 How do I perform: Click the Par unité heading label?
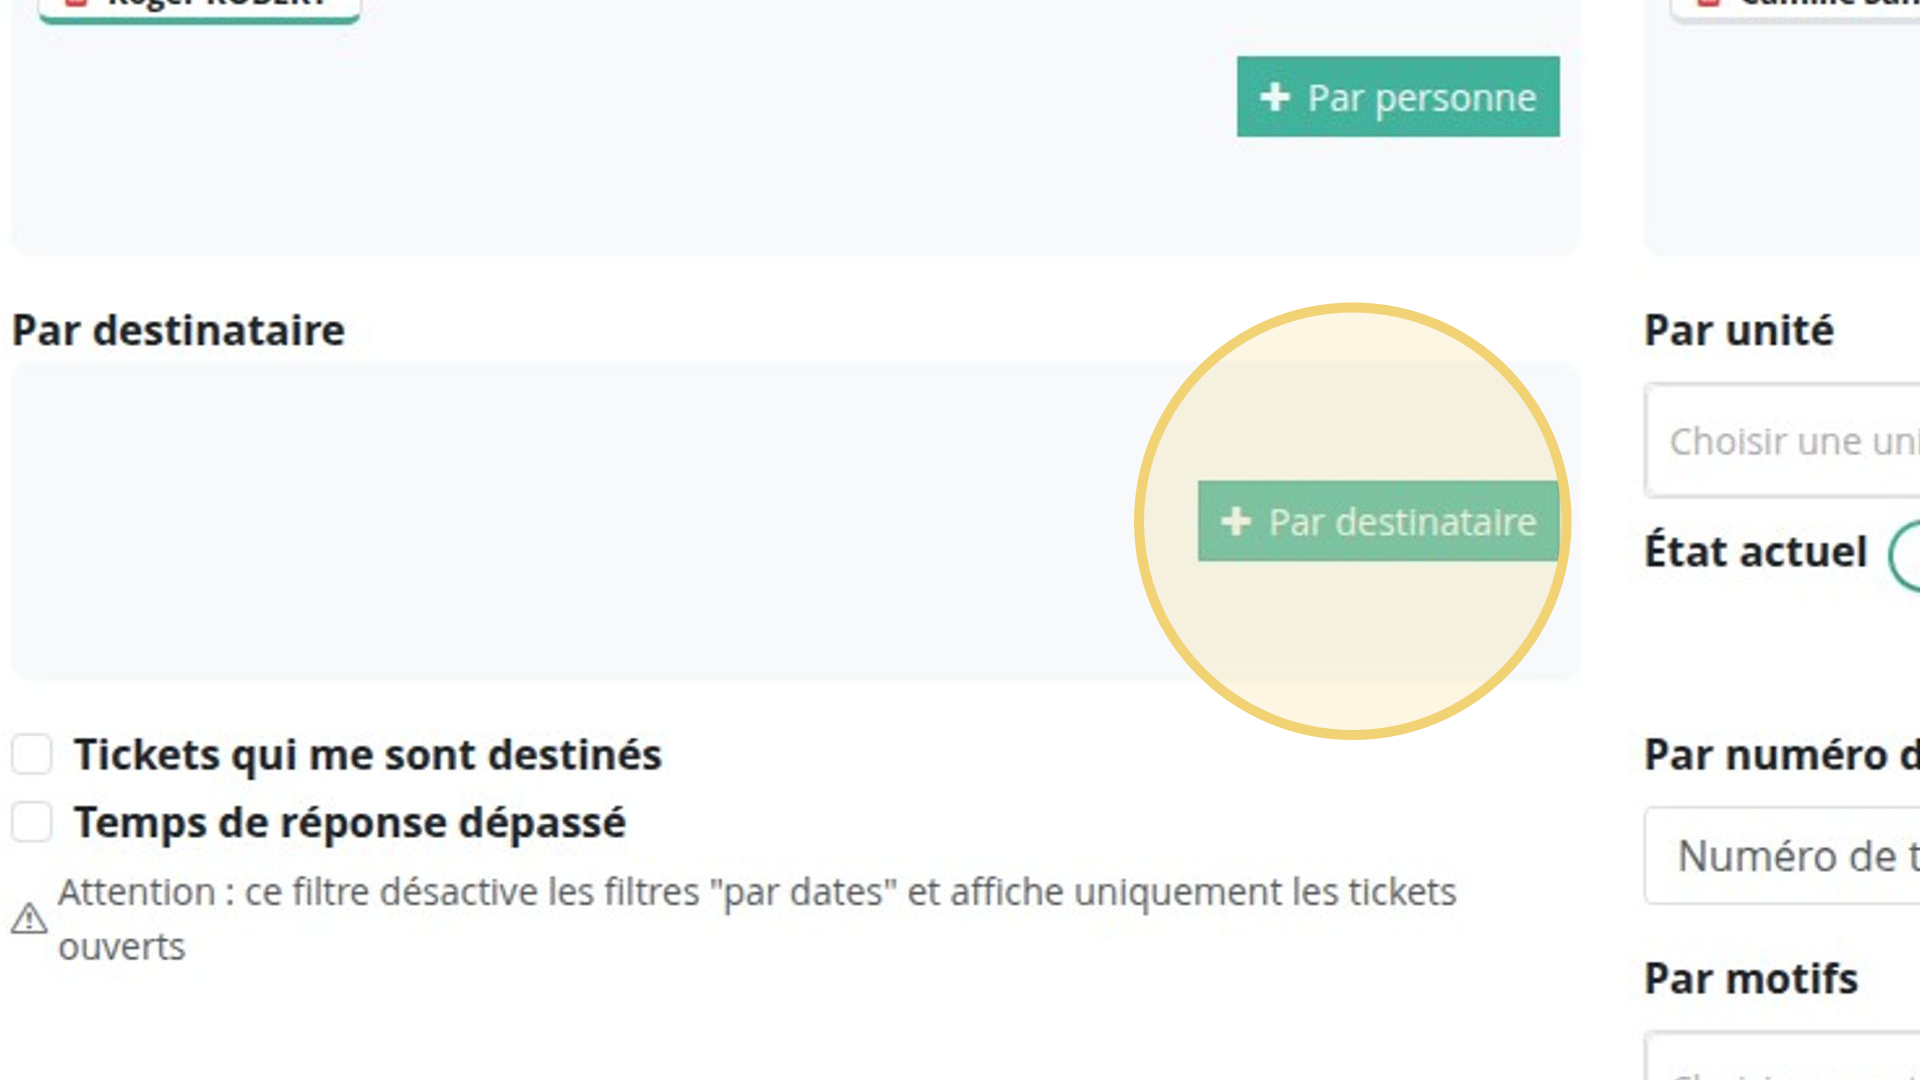[1739, 330]
